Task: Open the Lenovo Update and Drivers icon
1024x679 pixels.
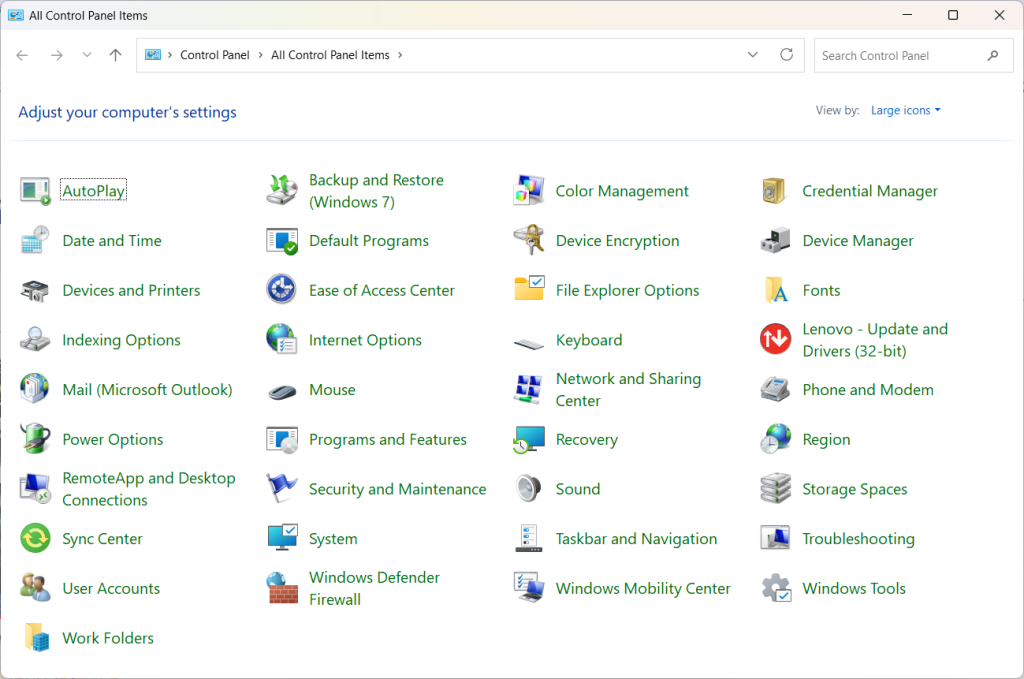Action: coord(776,340)
